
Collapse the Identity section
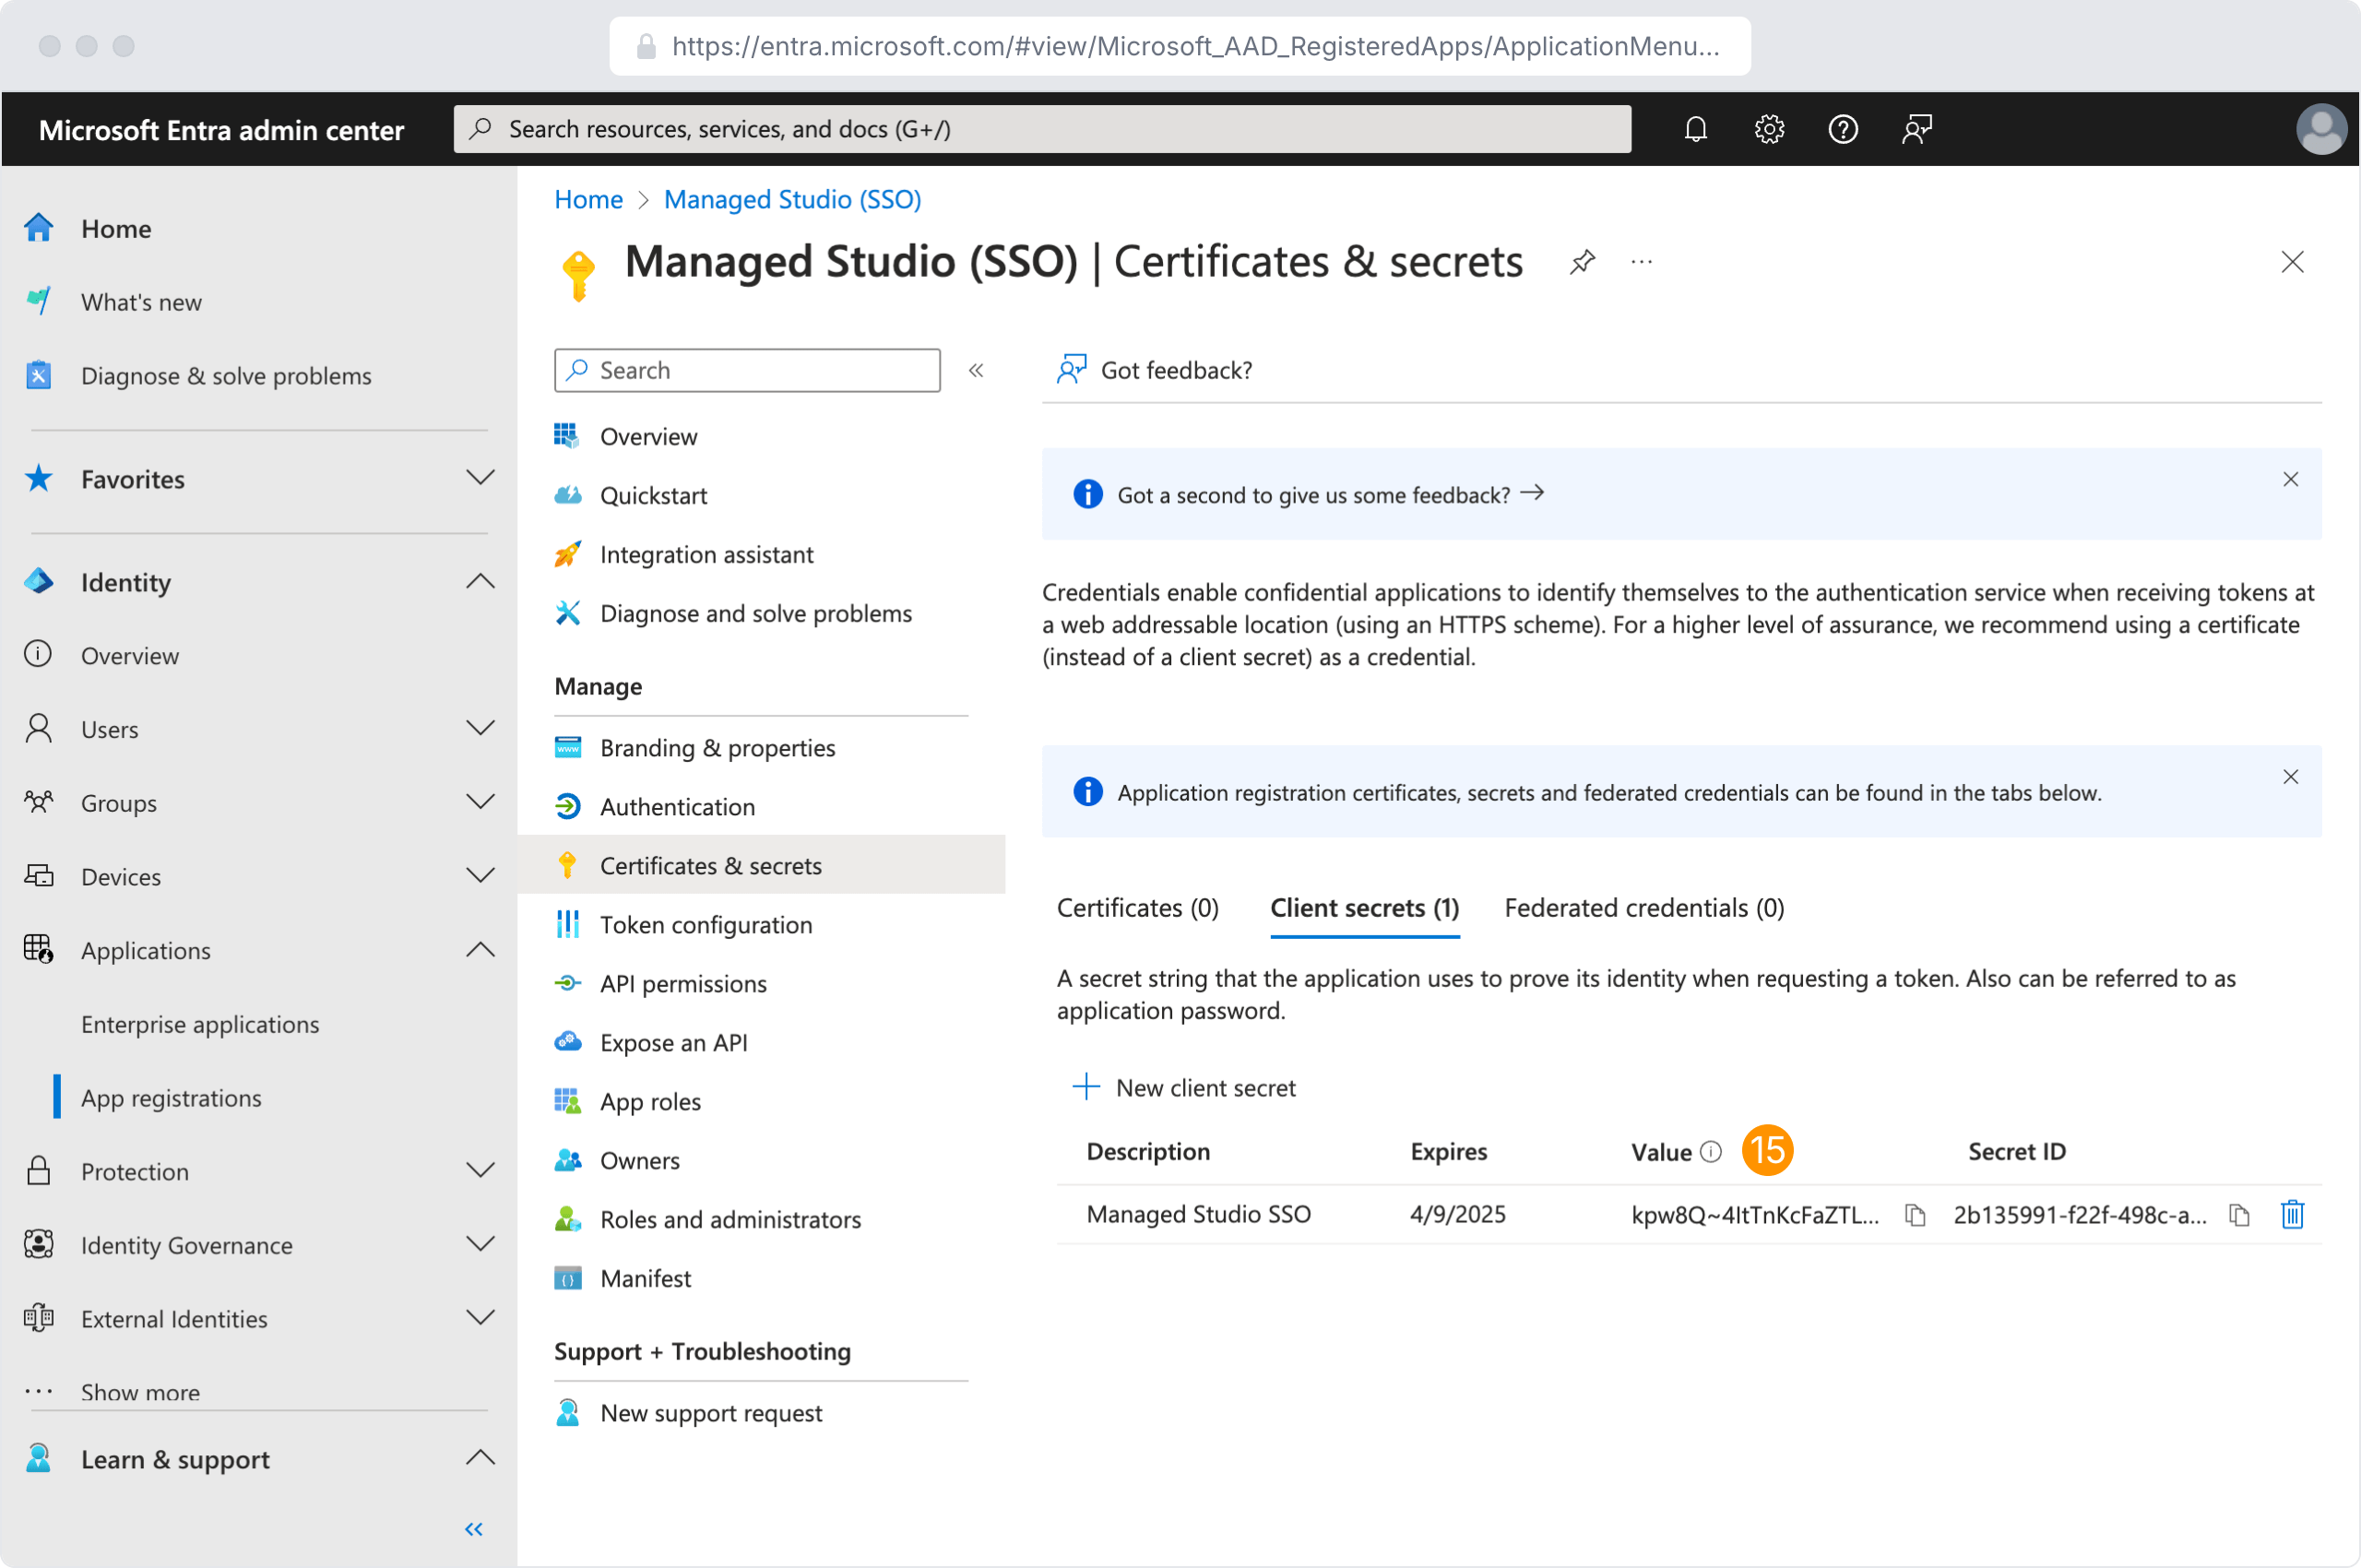pyautogui.click(x=480, y=581)
